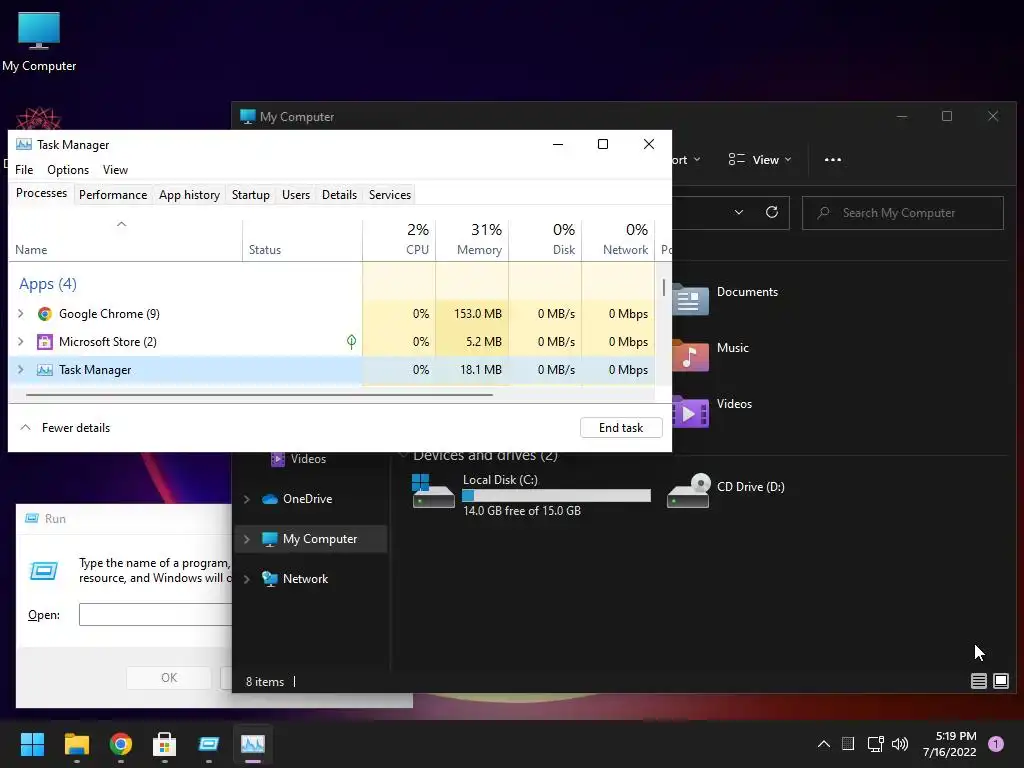The width and height of the screenshot is (1024, 768).
Task: Click the Run taskbar icon
Action: (209, 744)
